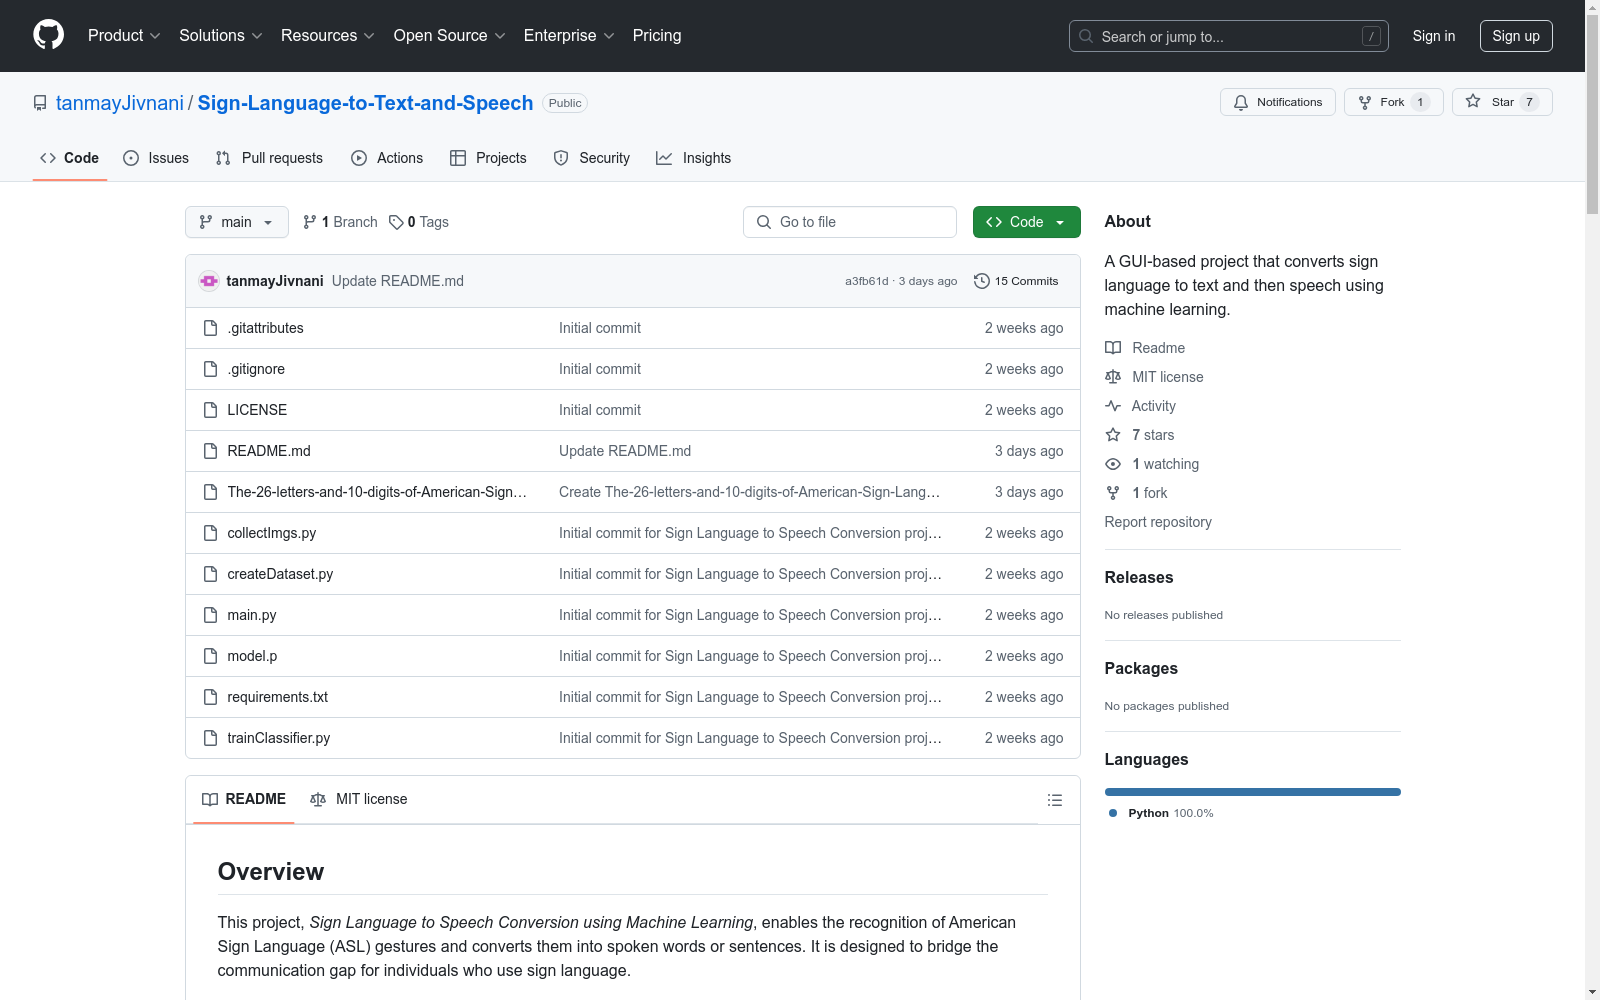Open the main branch selector dropdown
The image size is (1600, 1000).
click(237, 222)
